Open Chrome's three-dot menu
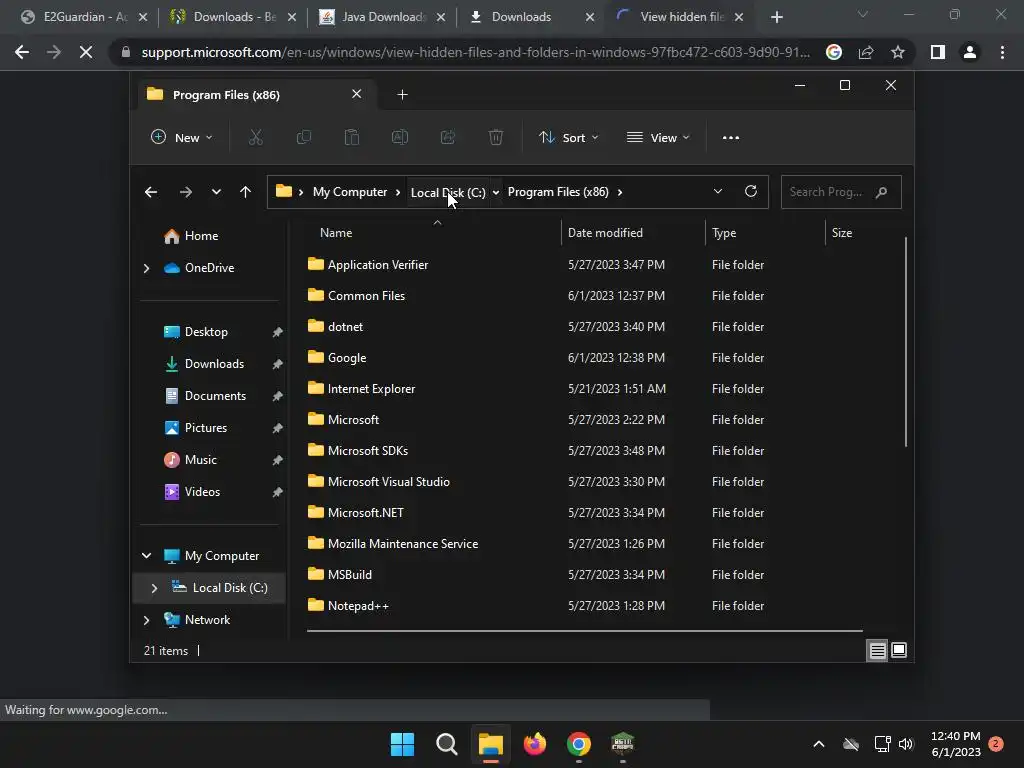 (1002, 52)
